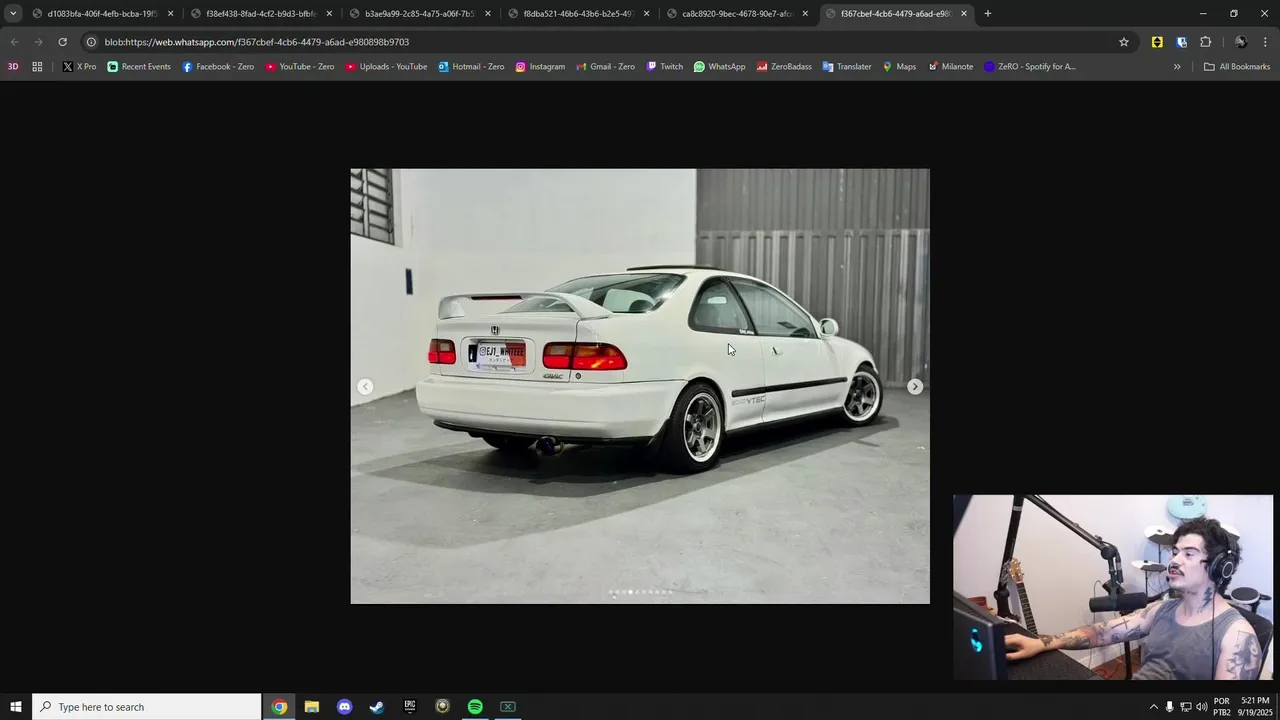Open a new tab with plus button
Viewport: 1280px width, 720px height.
tap(988, 14)
